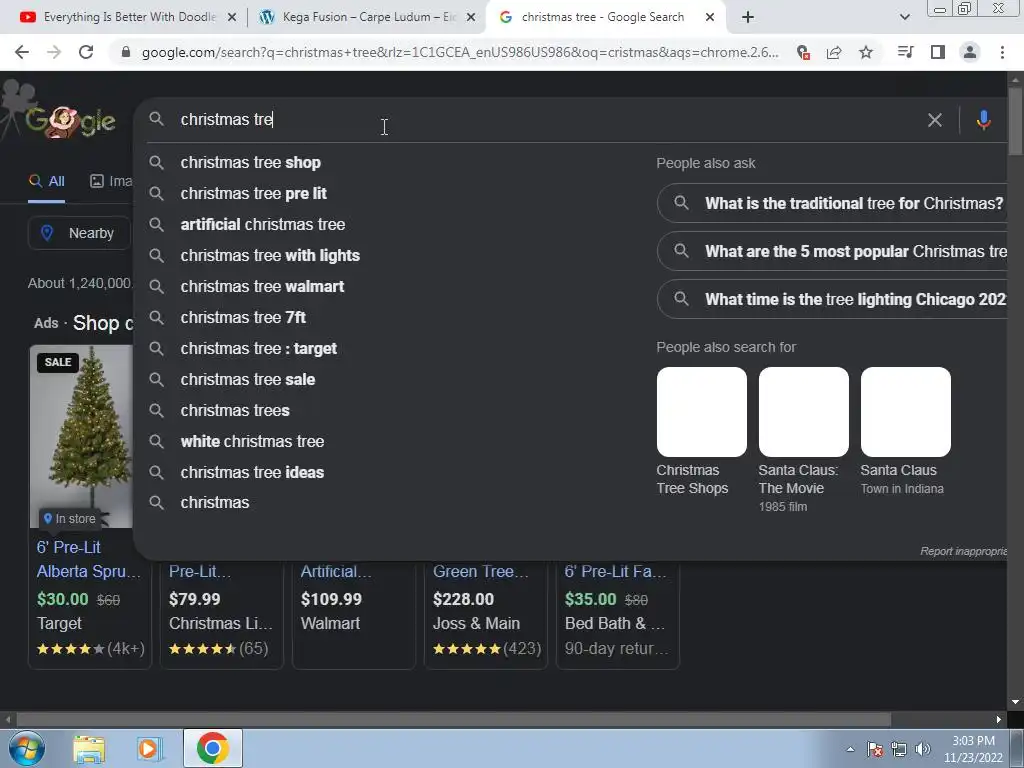Open the volume speaker tray icon
Screen dimensions: 1024x768
click(x=922, y=749)
